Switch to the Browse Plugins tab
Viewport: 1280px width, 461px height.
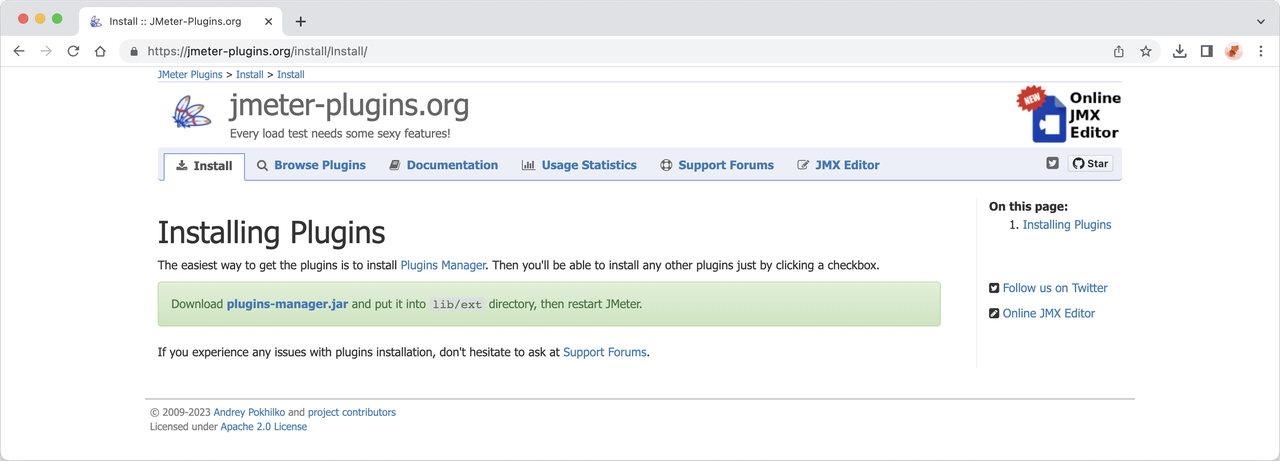(x=311, y=165)
